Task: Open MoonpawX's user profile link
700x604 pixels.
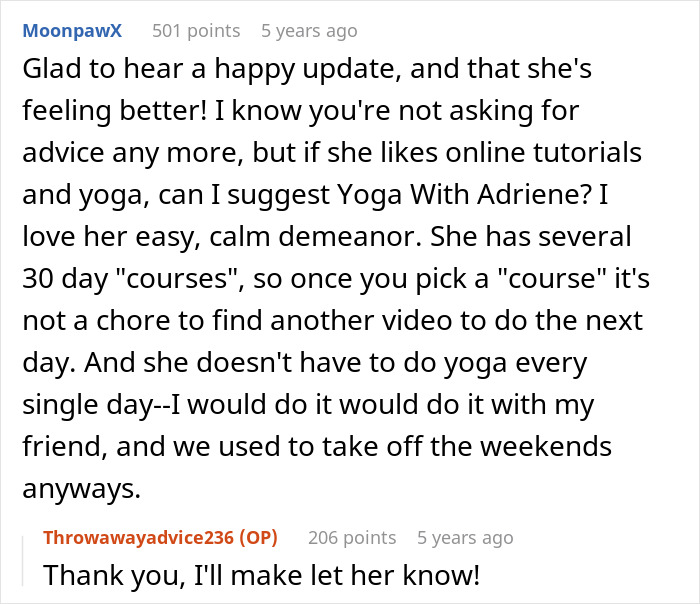Action: pos(71,30)
